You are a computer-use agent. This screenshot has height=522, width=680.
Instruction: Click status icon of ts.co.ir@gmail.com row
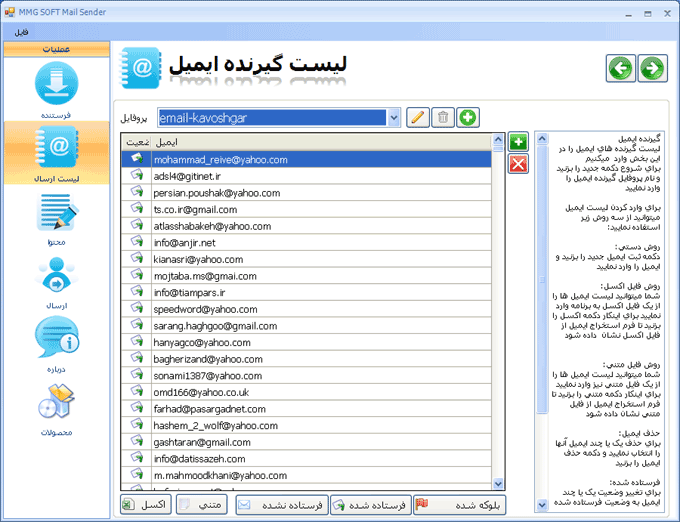pos(137,208)
